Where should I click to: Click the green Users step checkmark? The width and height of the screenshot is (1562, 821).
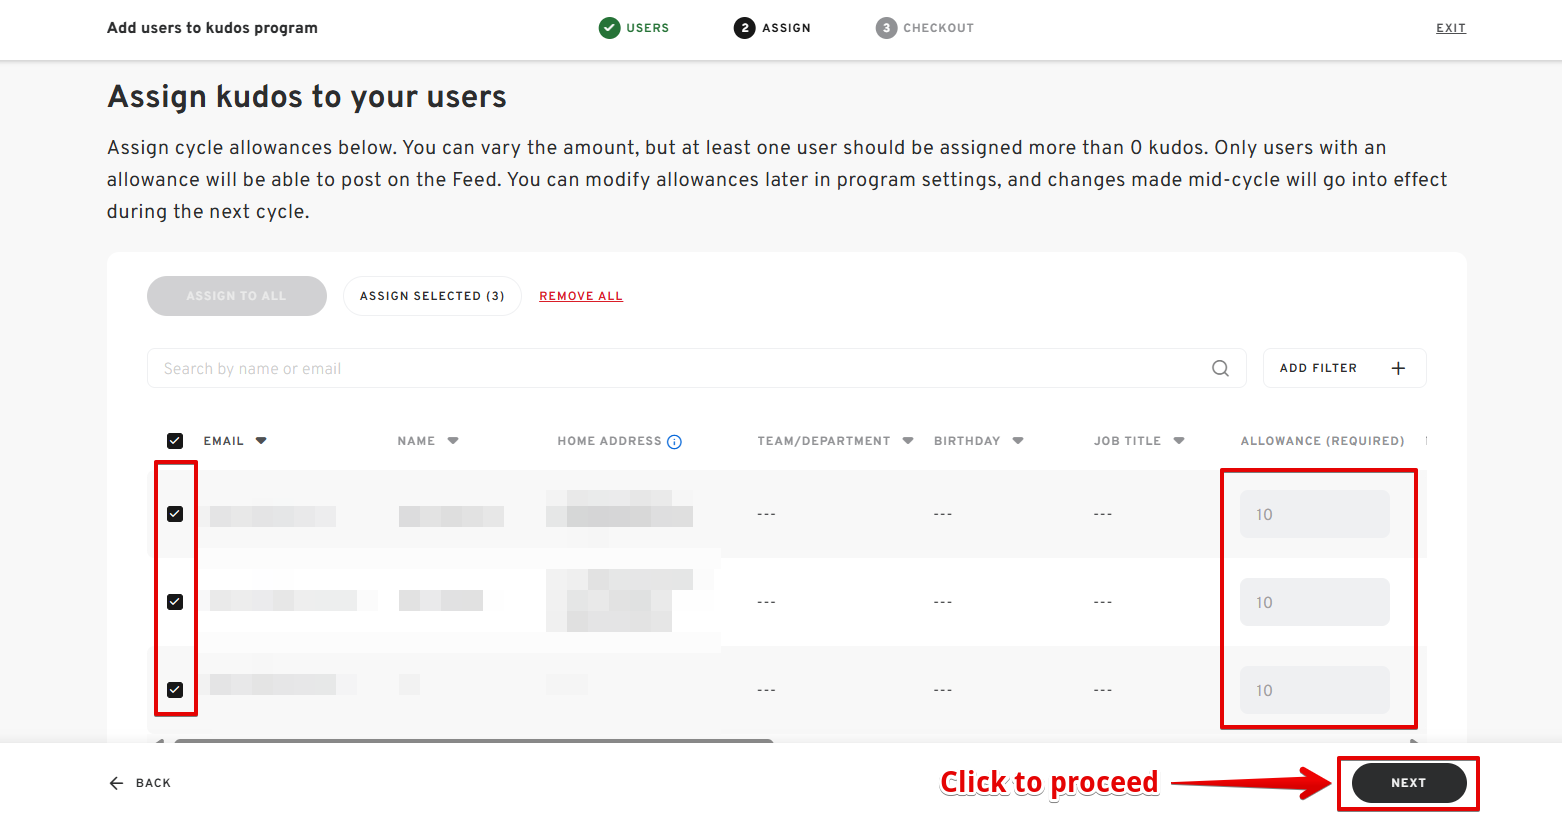(x=609, y=28)
